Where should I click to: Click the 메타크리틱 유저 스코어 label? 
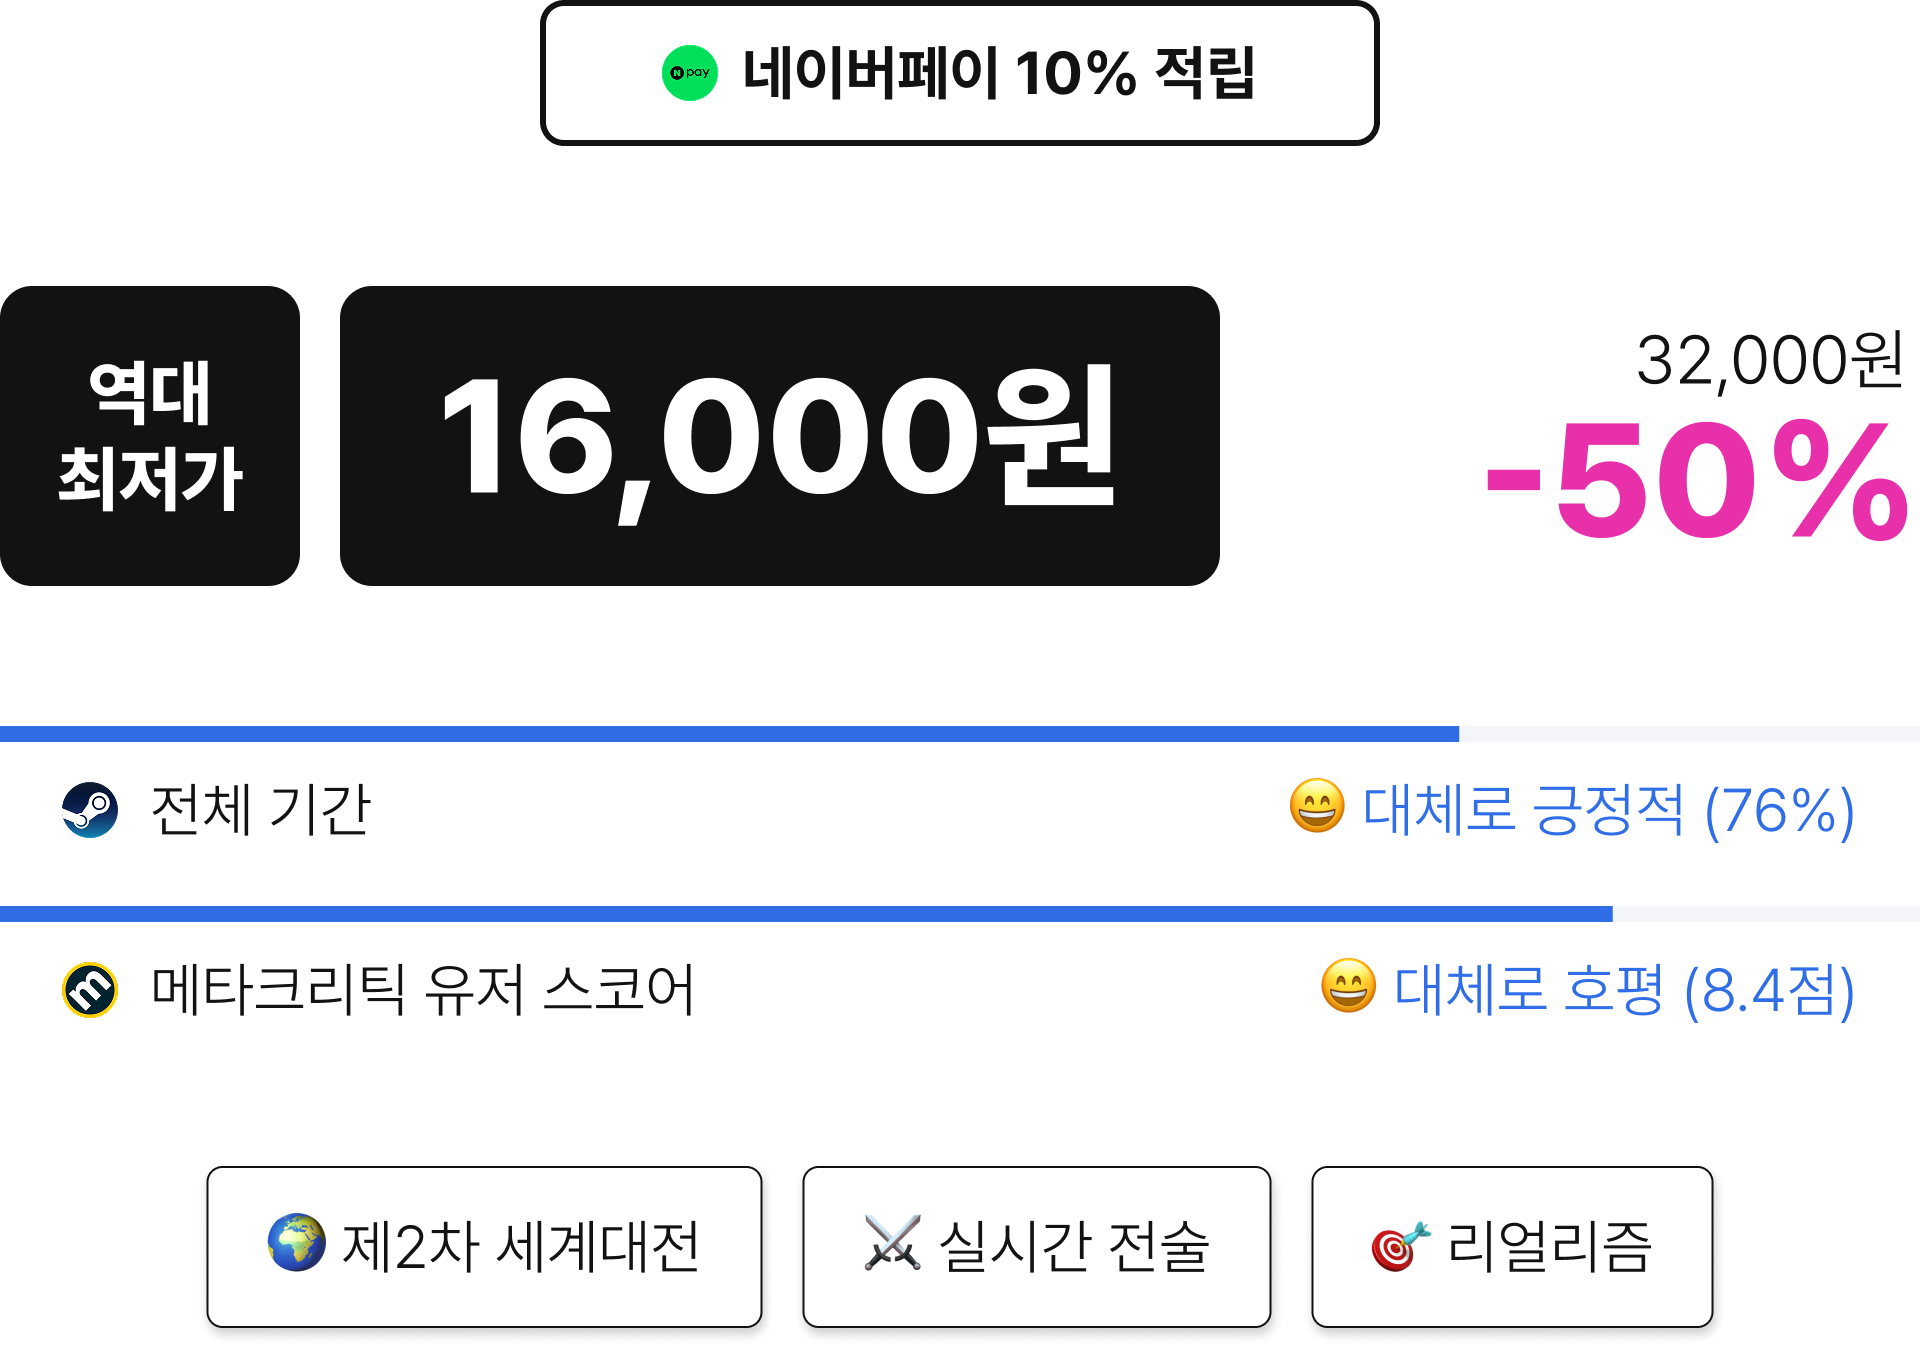pyautogui.click(x=423, y=990)
